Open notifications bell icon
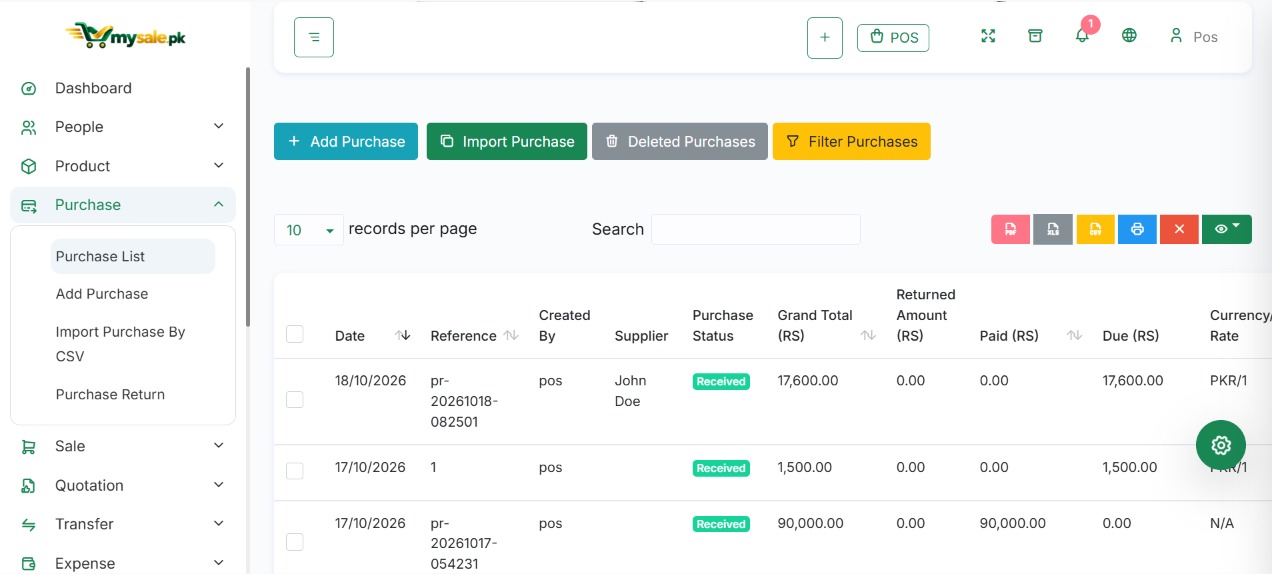Image resolution: width=1272 pixels, height=574 pixels. (1082, 36)
